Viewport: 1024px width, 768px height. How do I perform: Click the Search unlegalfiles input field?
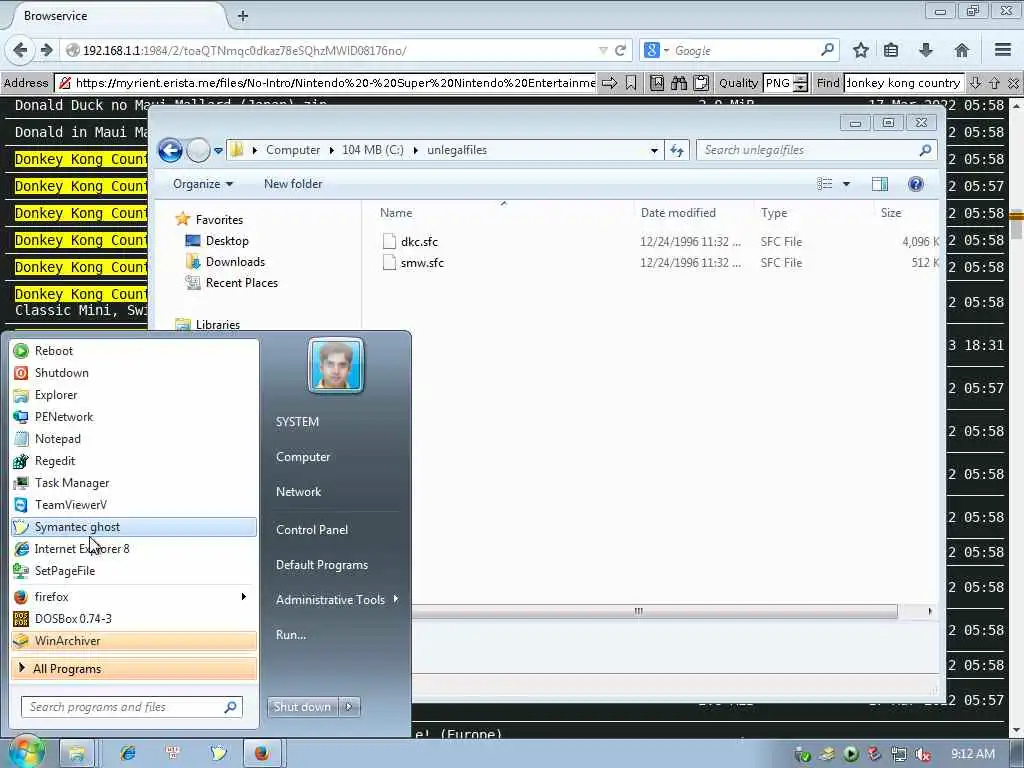pos(816,150)
